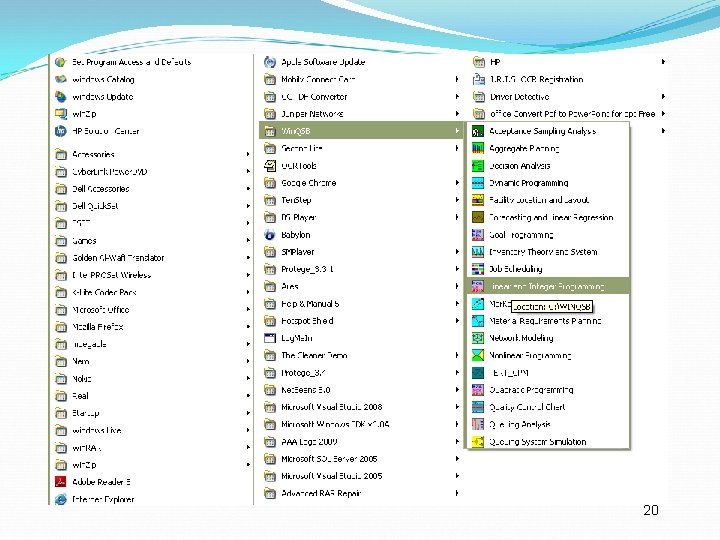Open Acceptance Sampling Analysis icon

[478, 131]
